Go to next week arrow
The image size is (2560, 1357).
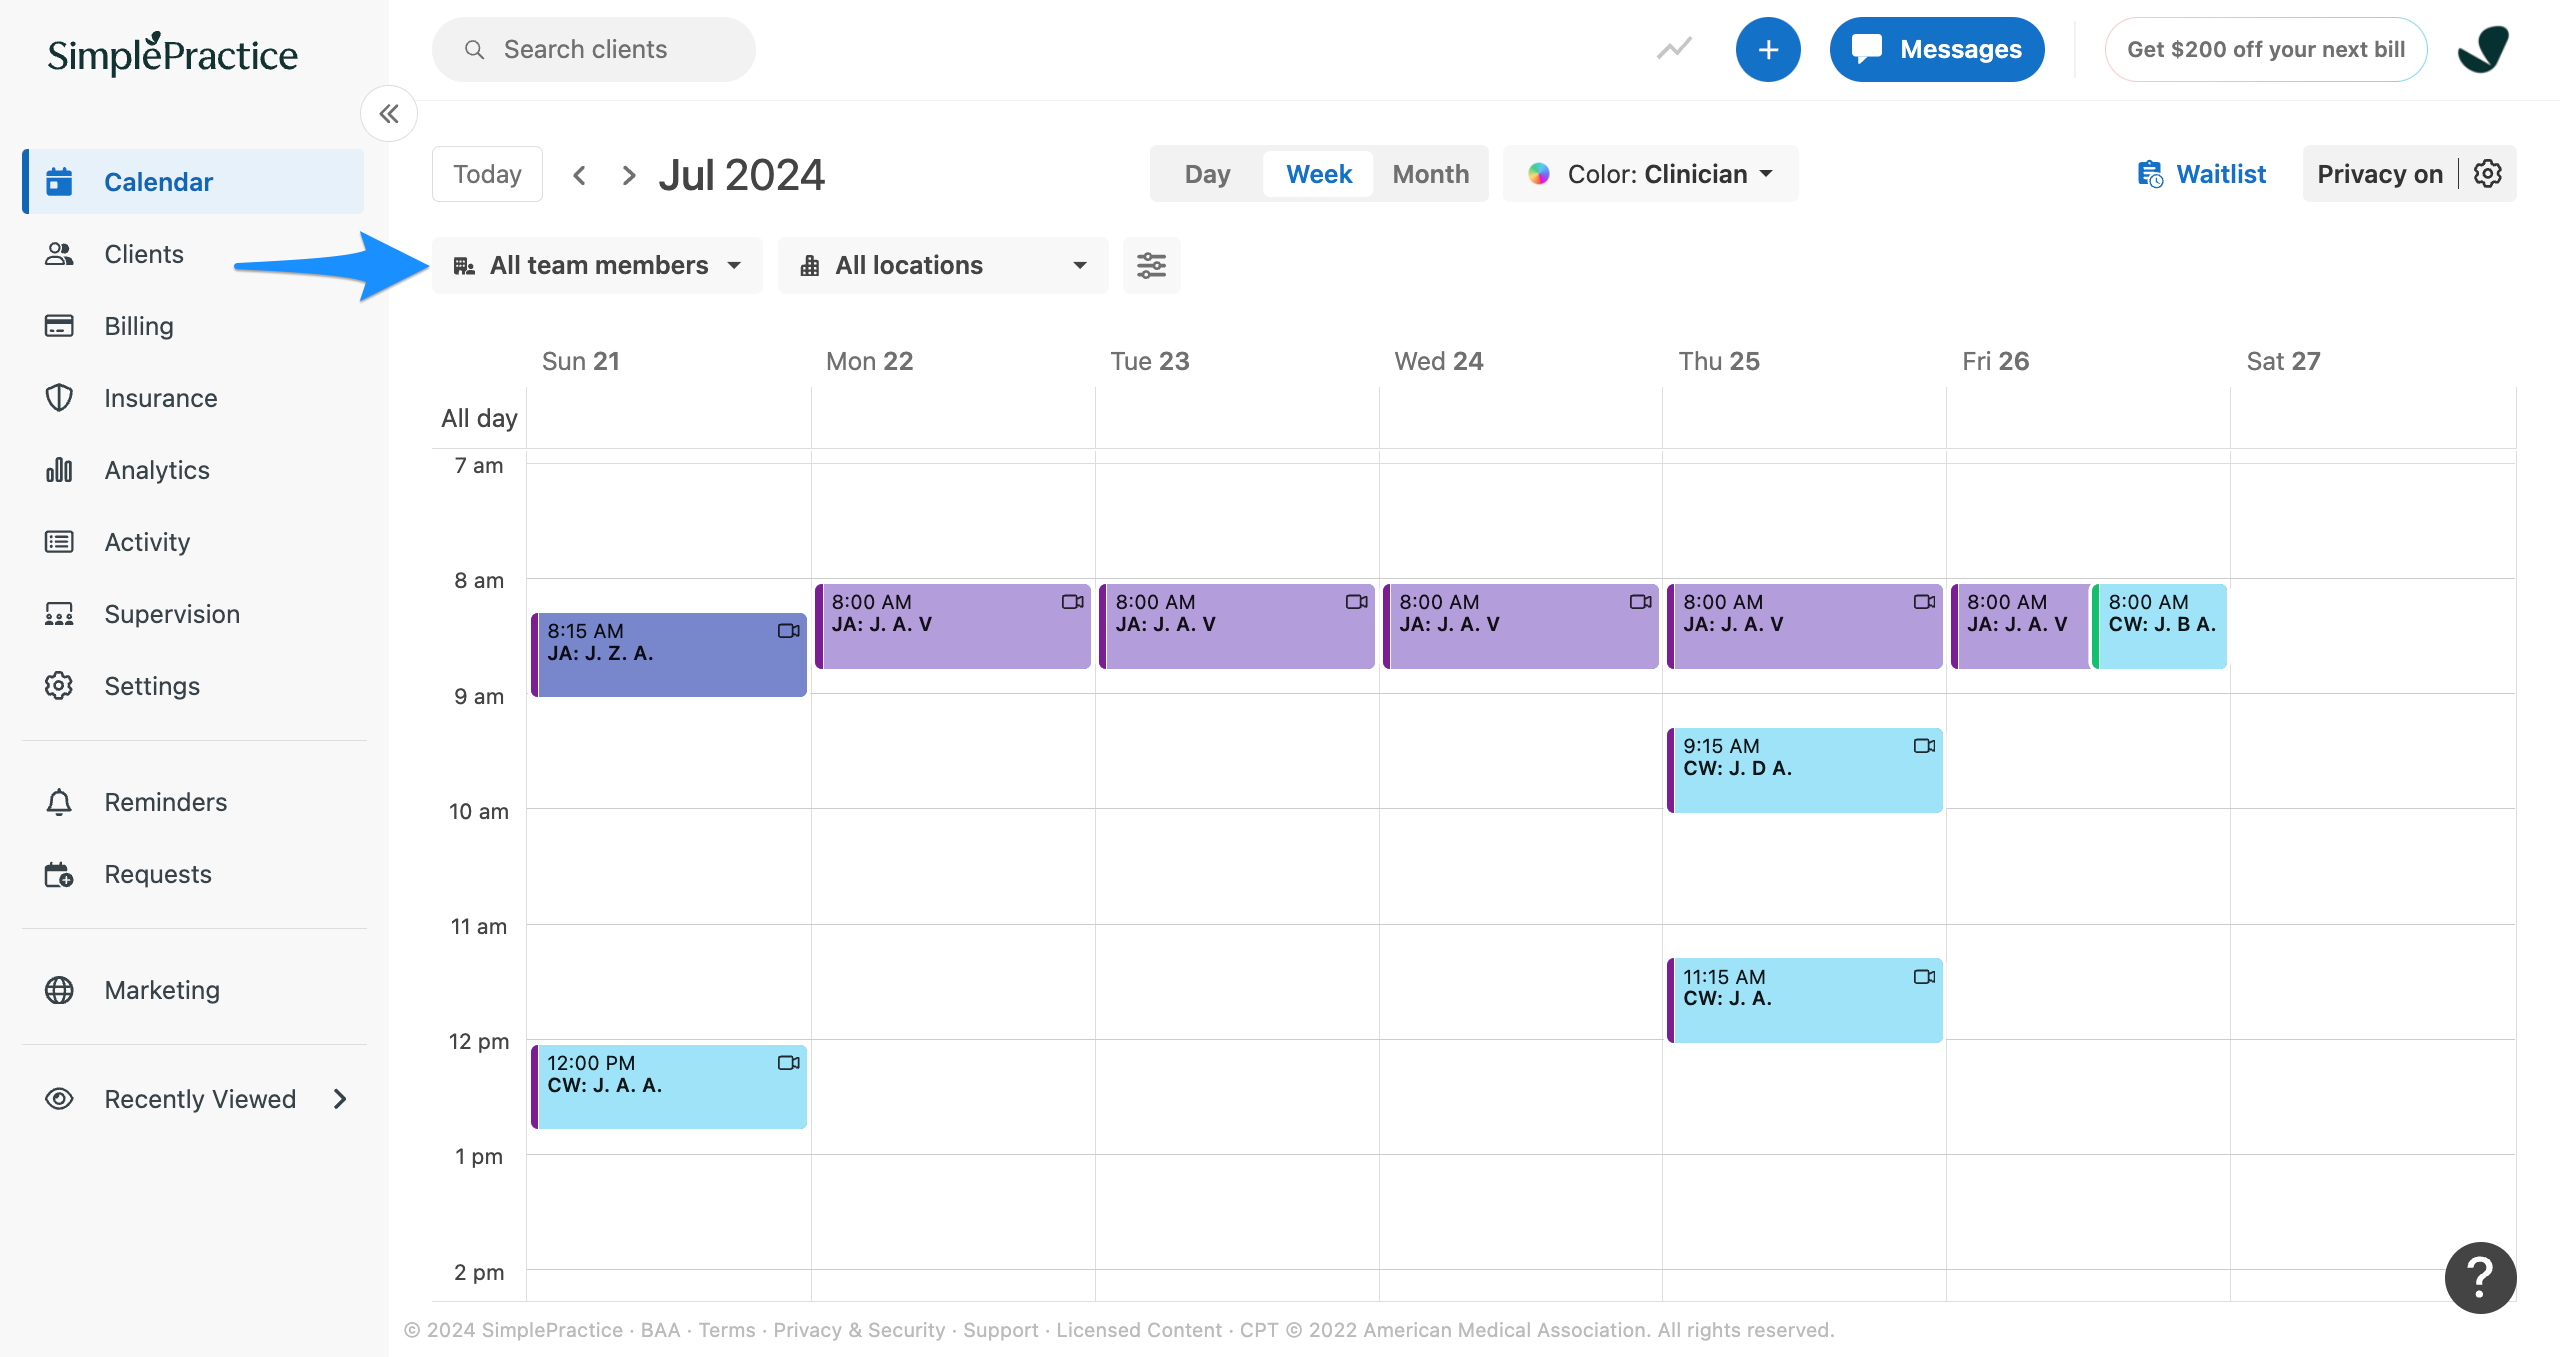pyautogui.click(x=628, y=175)
